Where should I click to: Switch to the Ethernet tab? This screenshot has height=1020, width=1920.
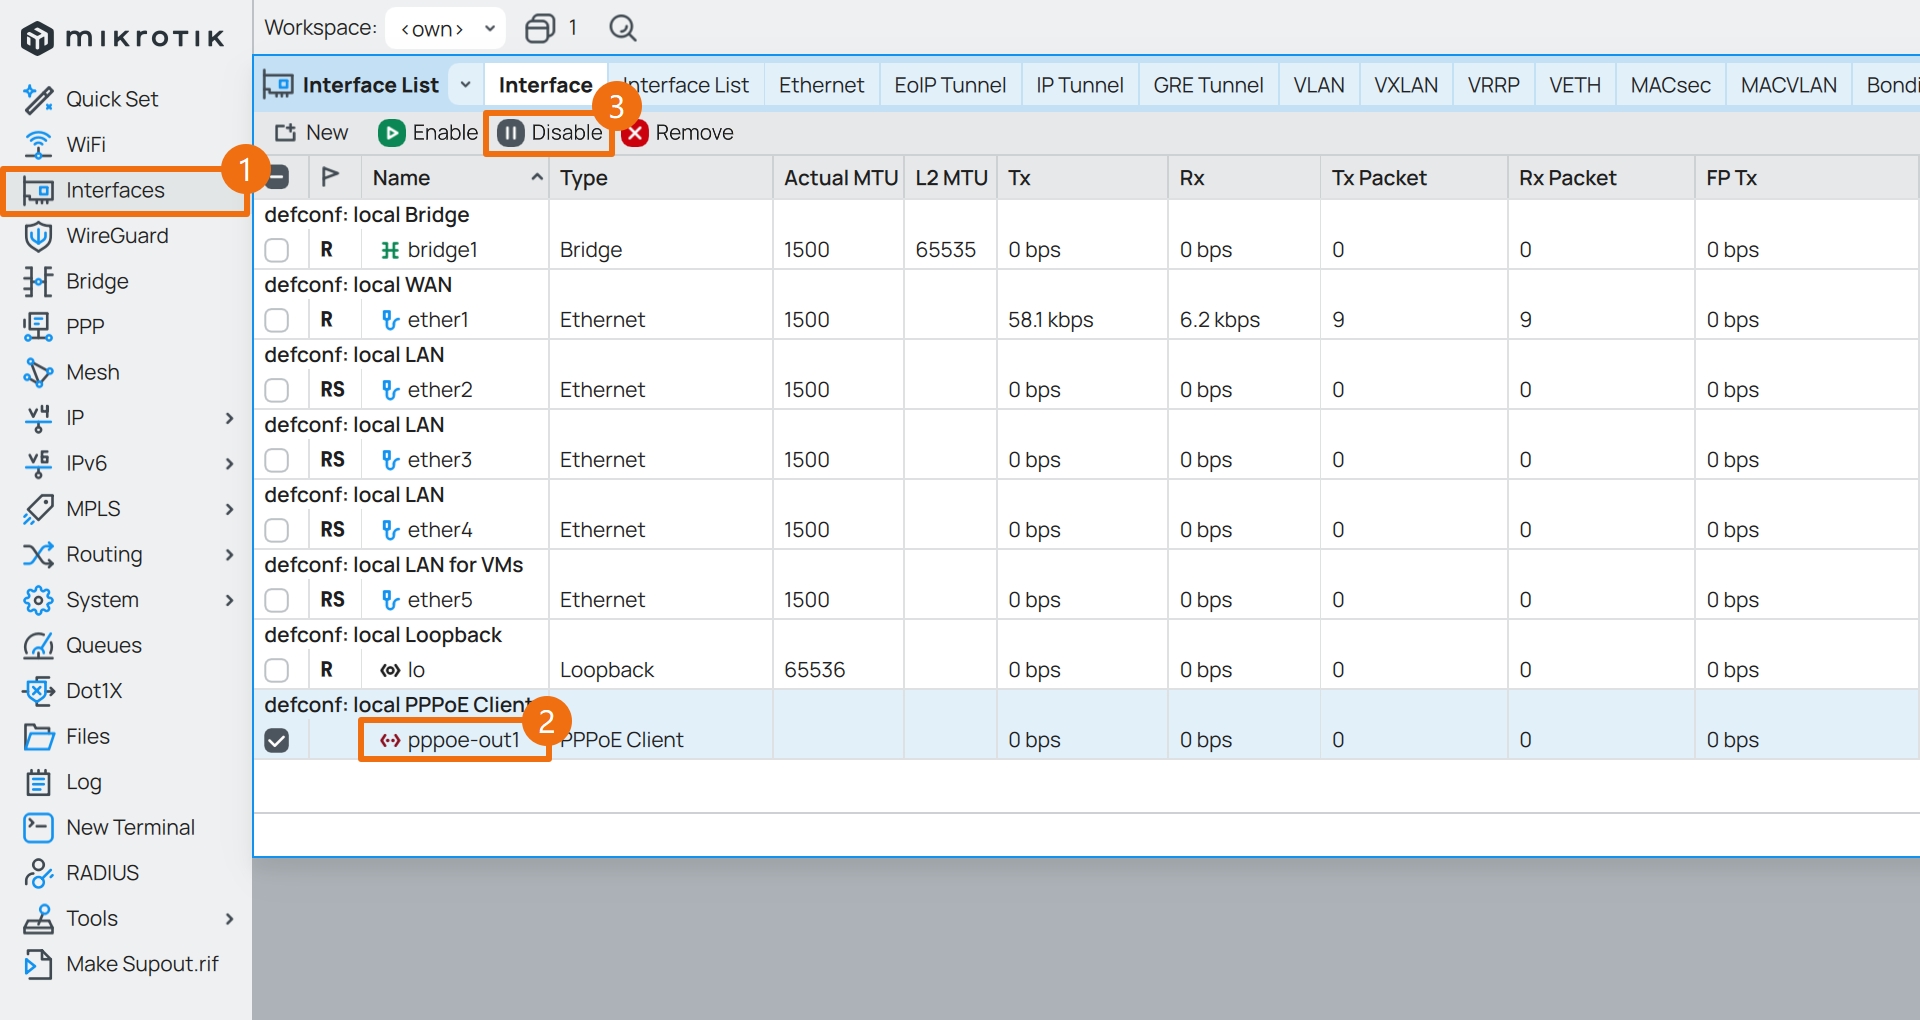[821, 85]
